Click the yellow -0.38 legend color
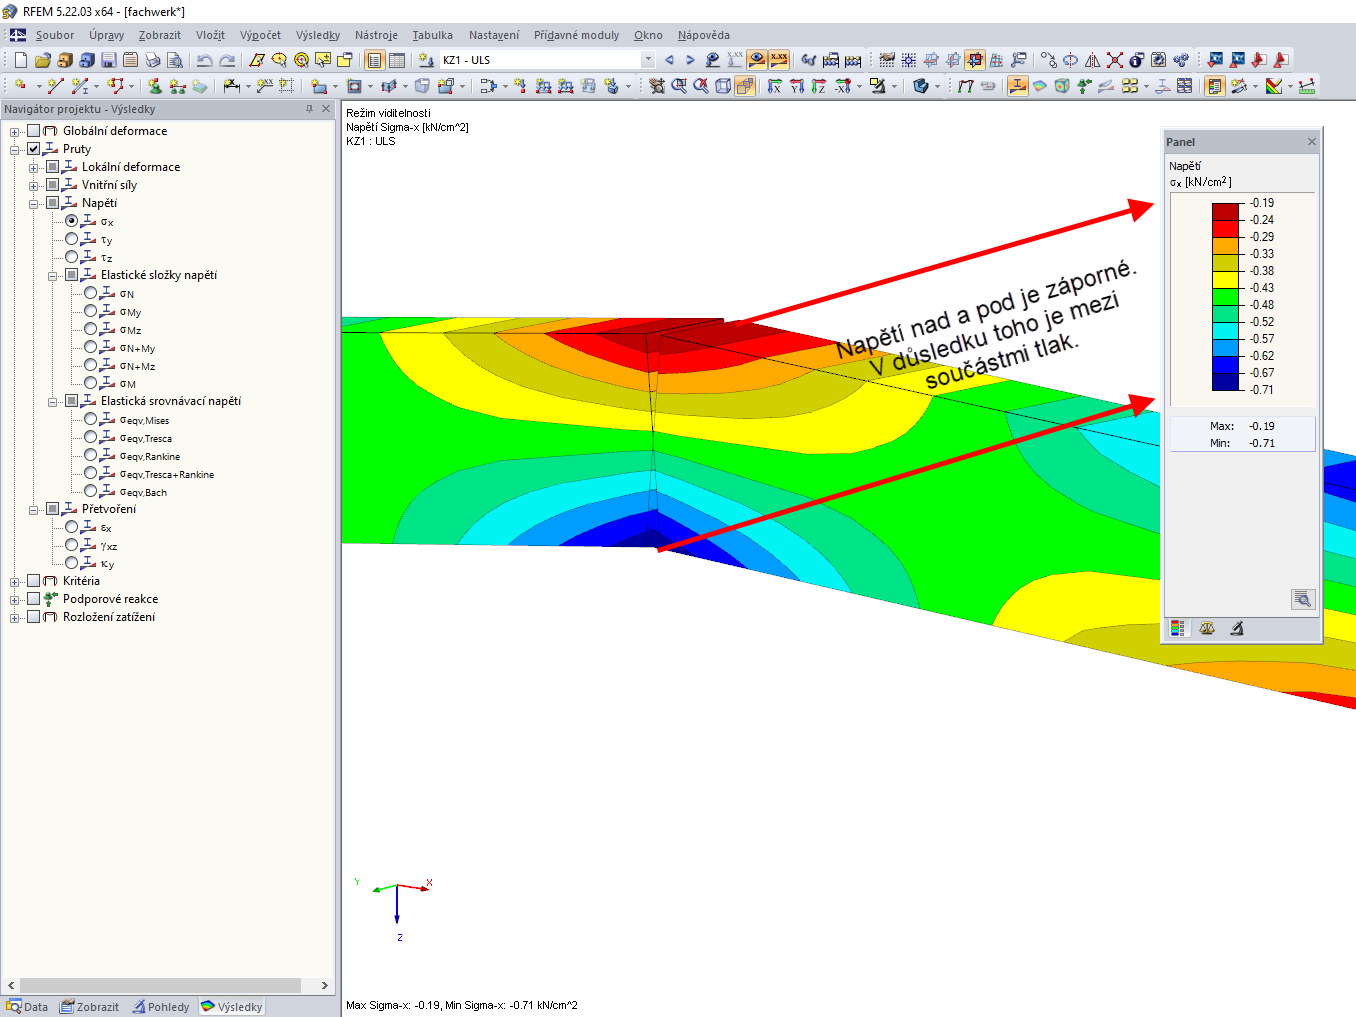1356x1017 pixels. (1226, 279)
